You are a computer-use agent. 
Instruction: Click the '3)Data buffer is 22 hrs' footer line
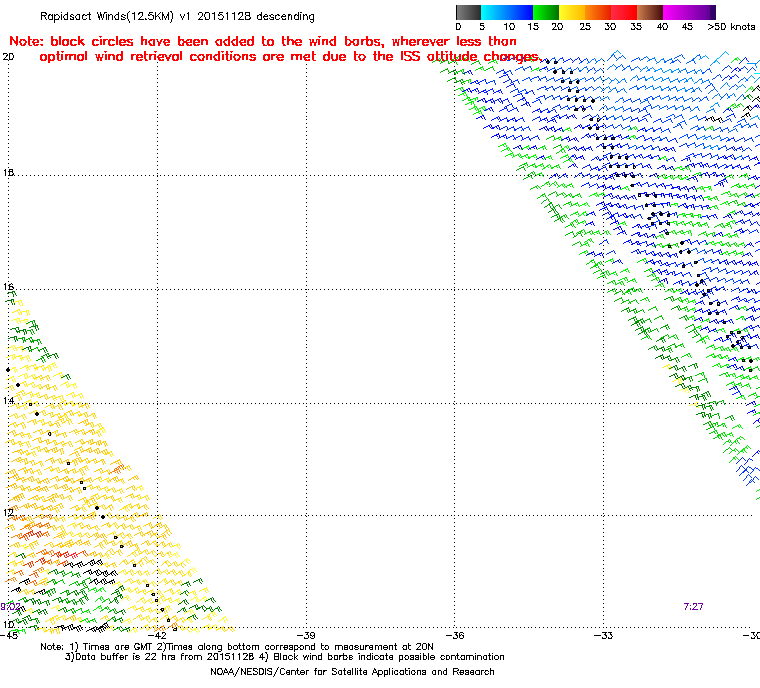pyautogui.click(x=285, y=657)
